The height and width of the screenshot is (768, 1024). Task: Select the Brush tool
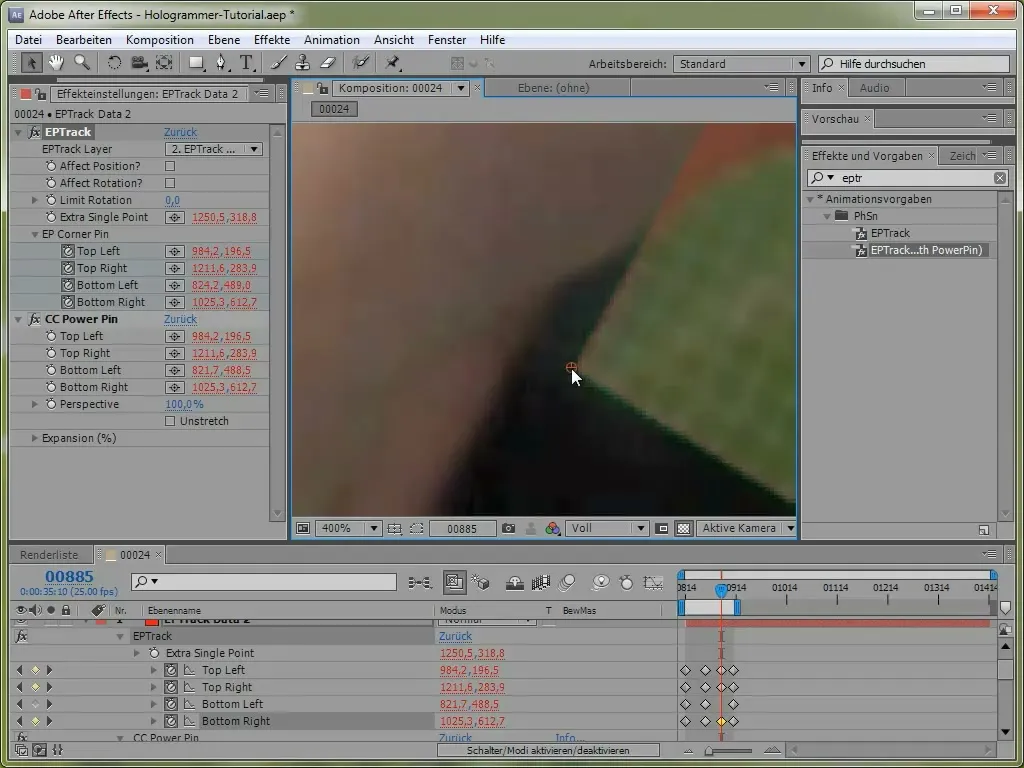coord(279,63)
